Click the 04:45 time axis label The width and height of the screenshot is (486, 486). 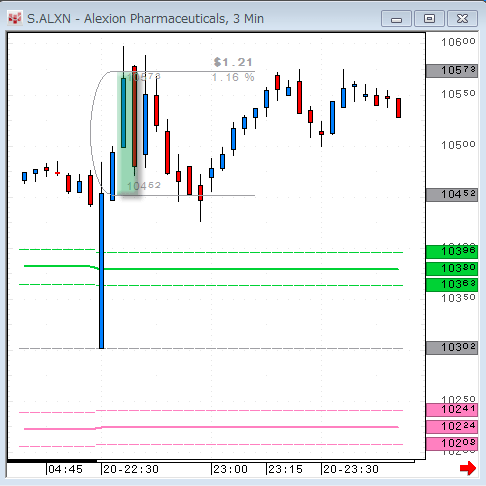tap(65, 469)
